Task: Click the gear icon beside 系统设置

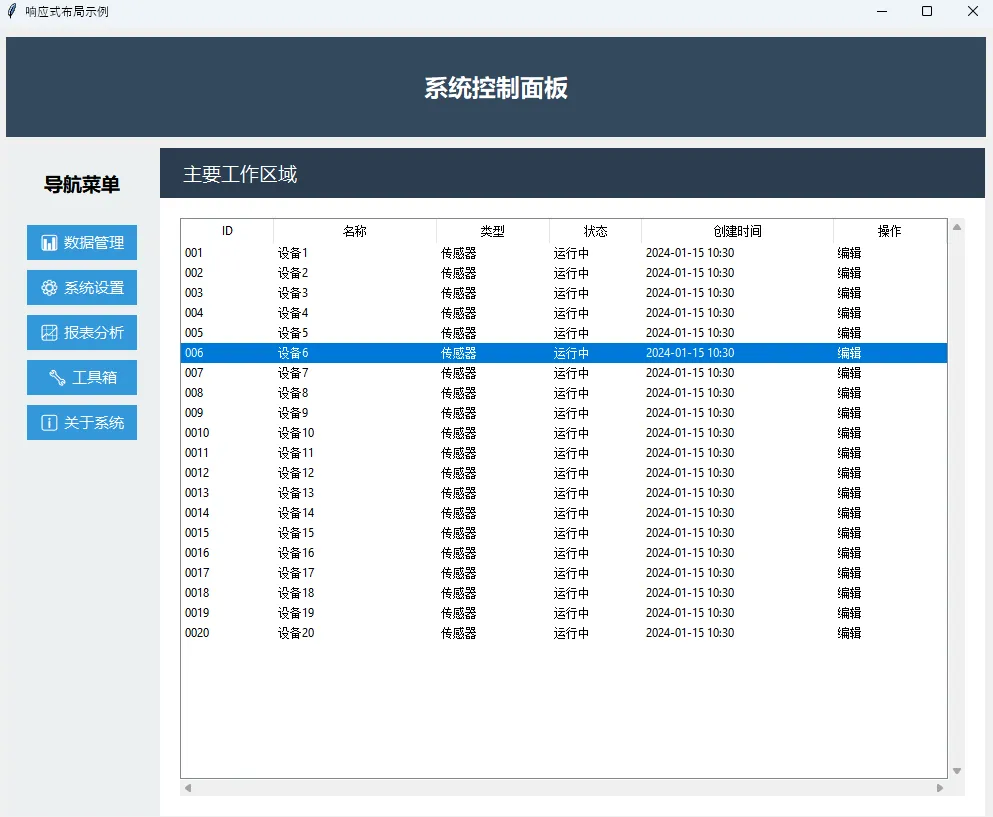Action: point(49,288)
